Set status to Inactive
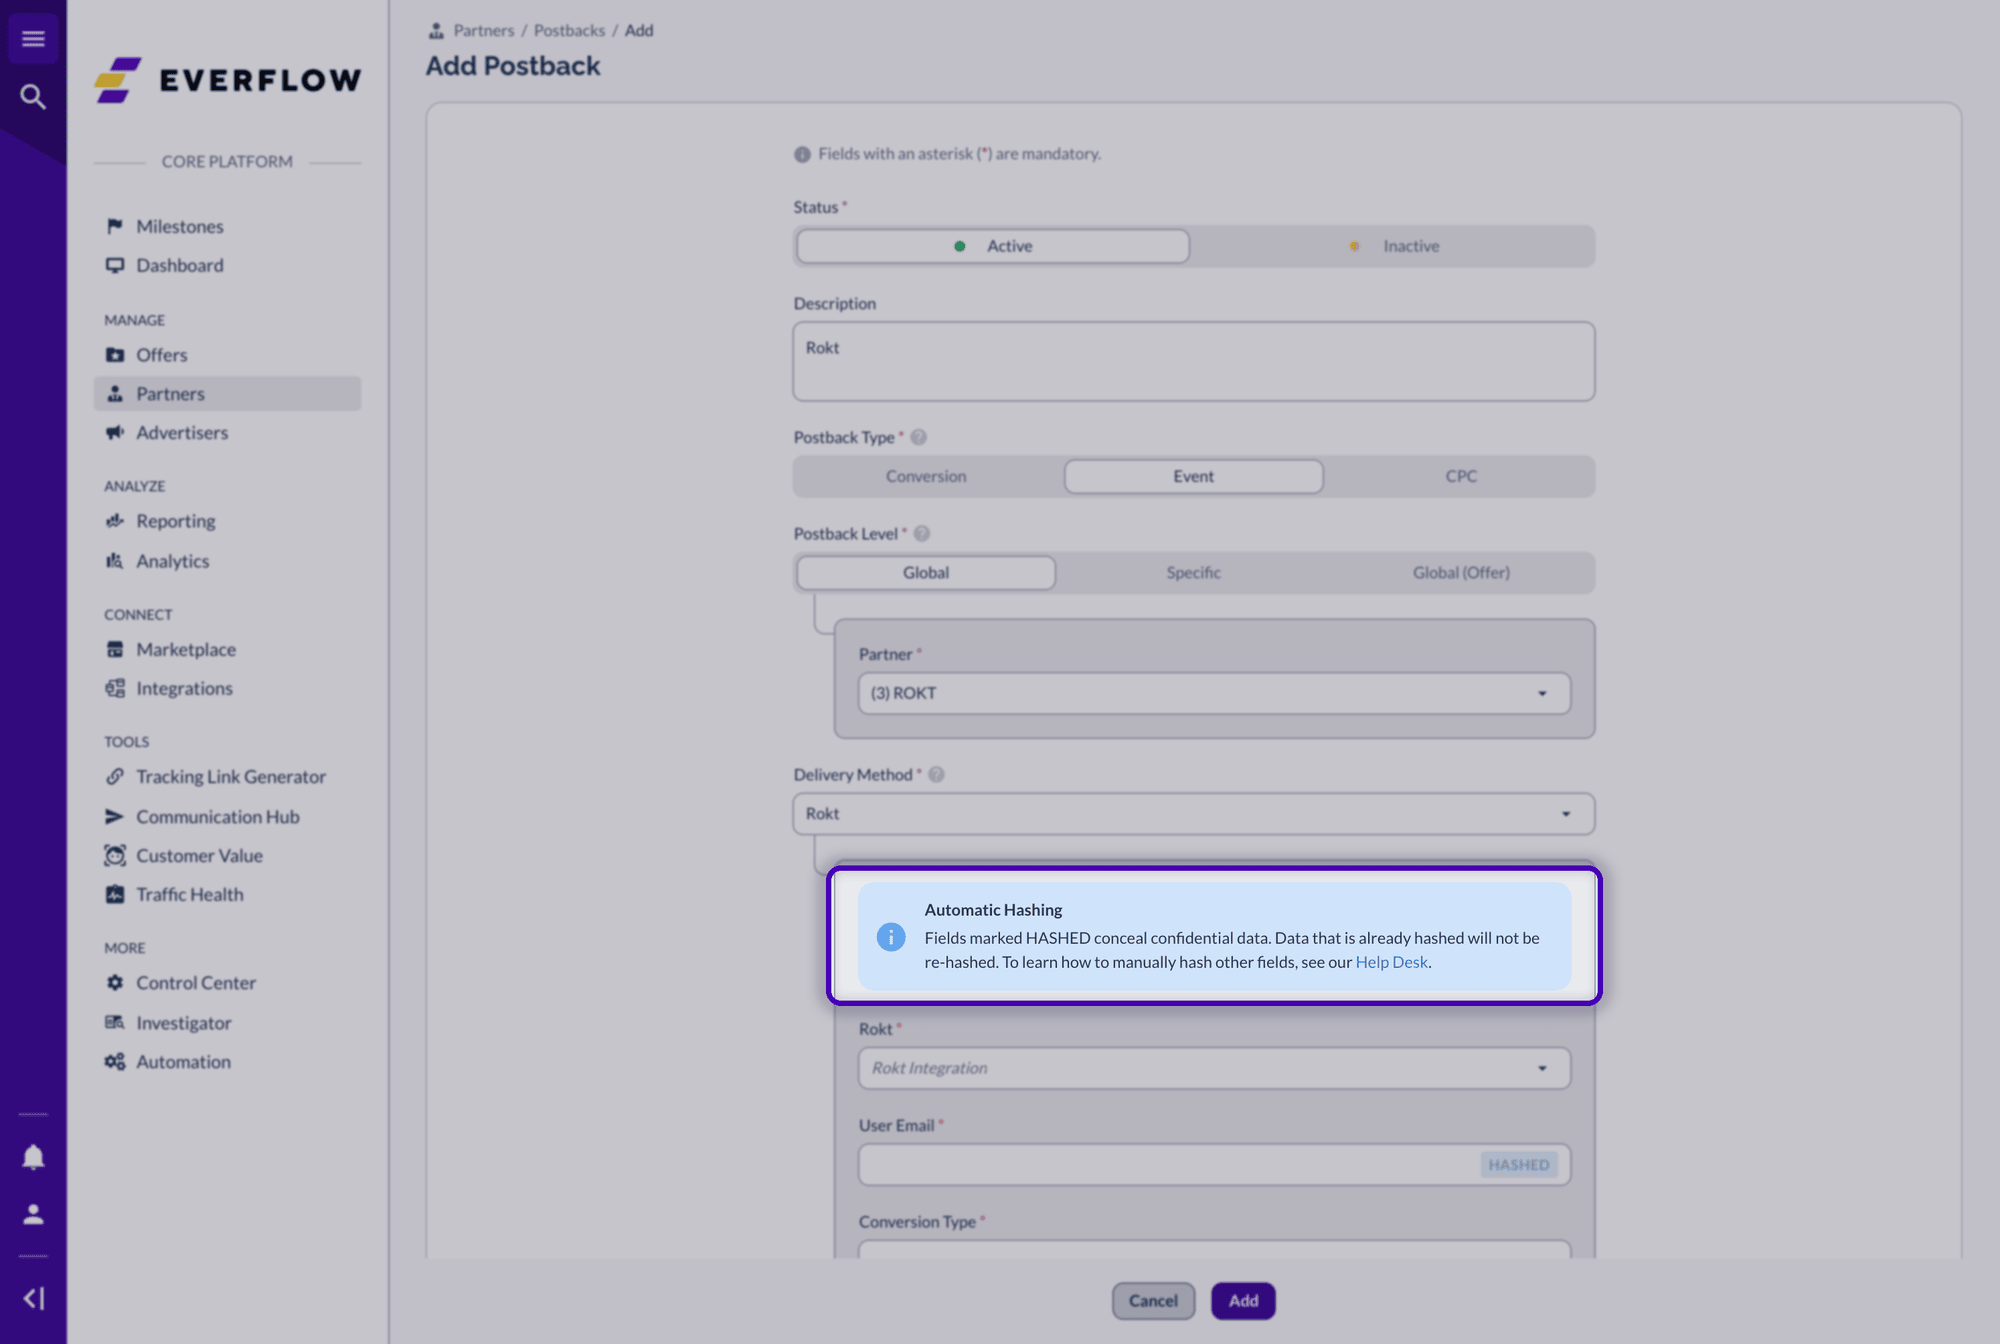The image size is (2000, 1344). (x=1394, y=246)
